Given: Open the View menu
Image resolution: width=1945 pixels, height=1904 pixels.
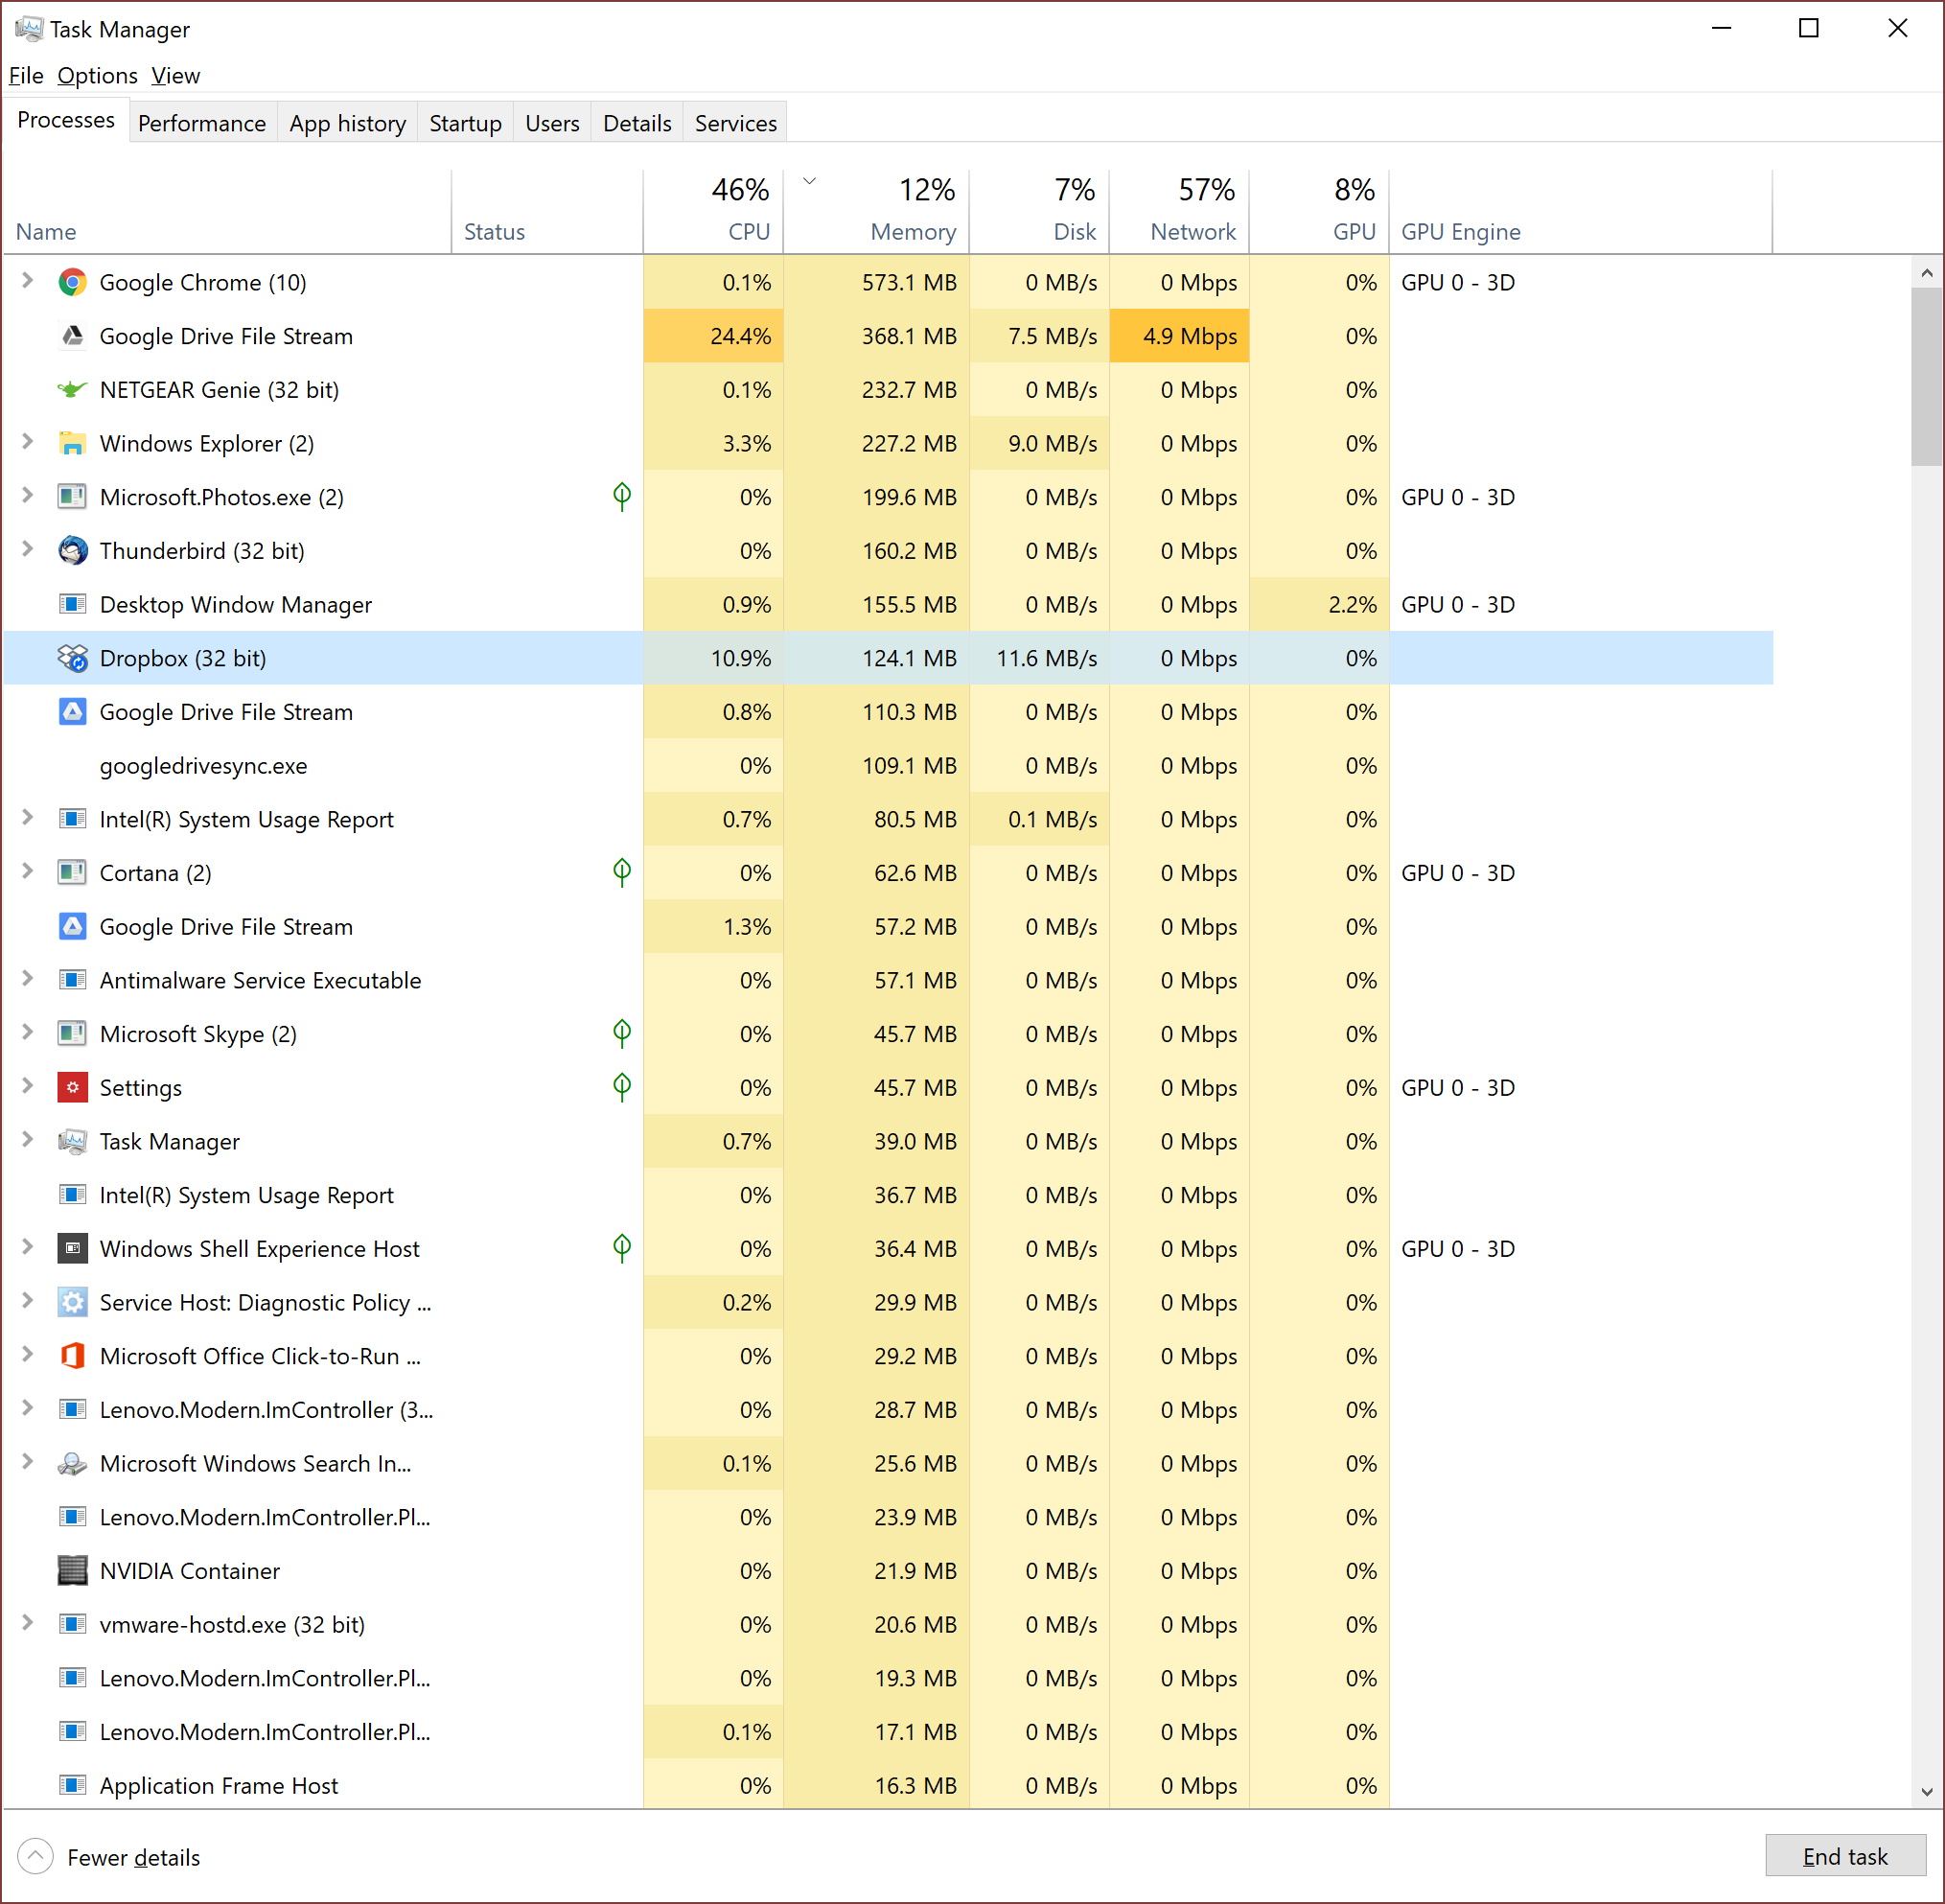Looking at the screenshot, I should pyautogui.click(x=174, y=75).
